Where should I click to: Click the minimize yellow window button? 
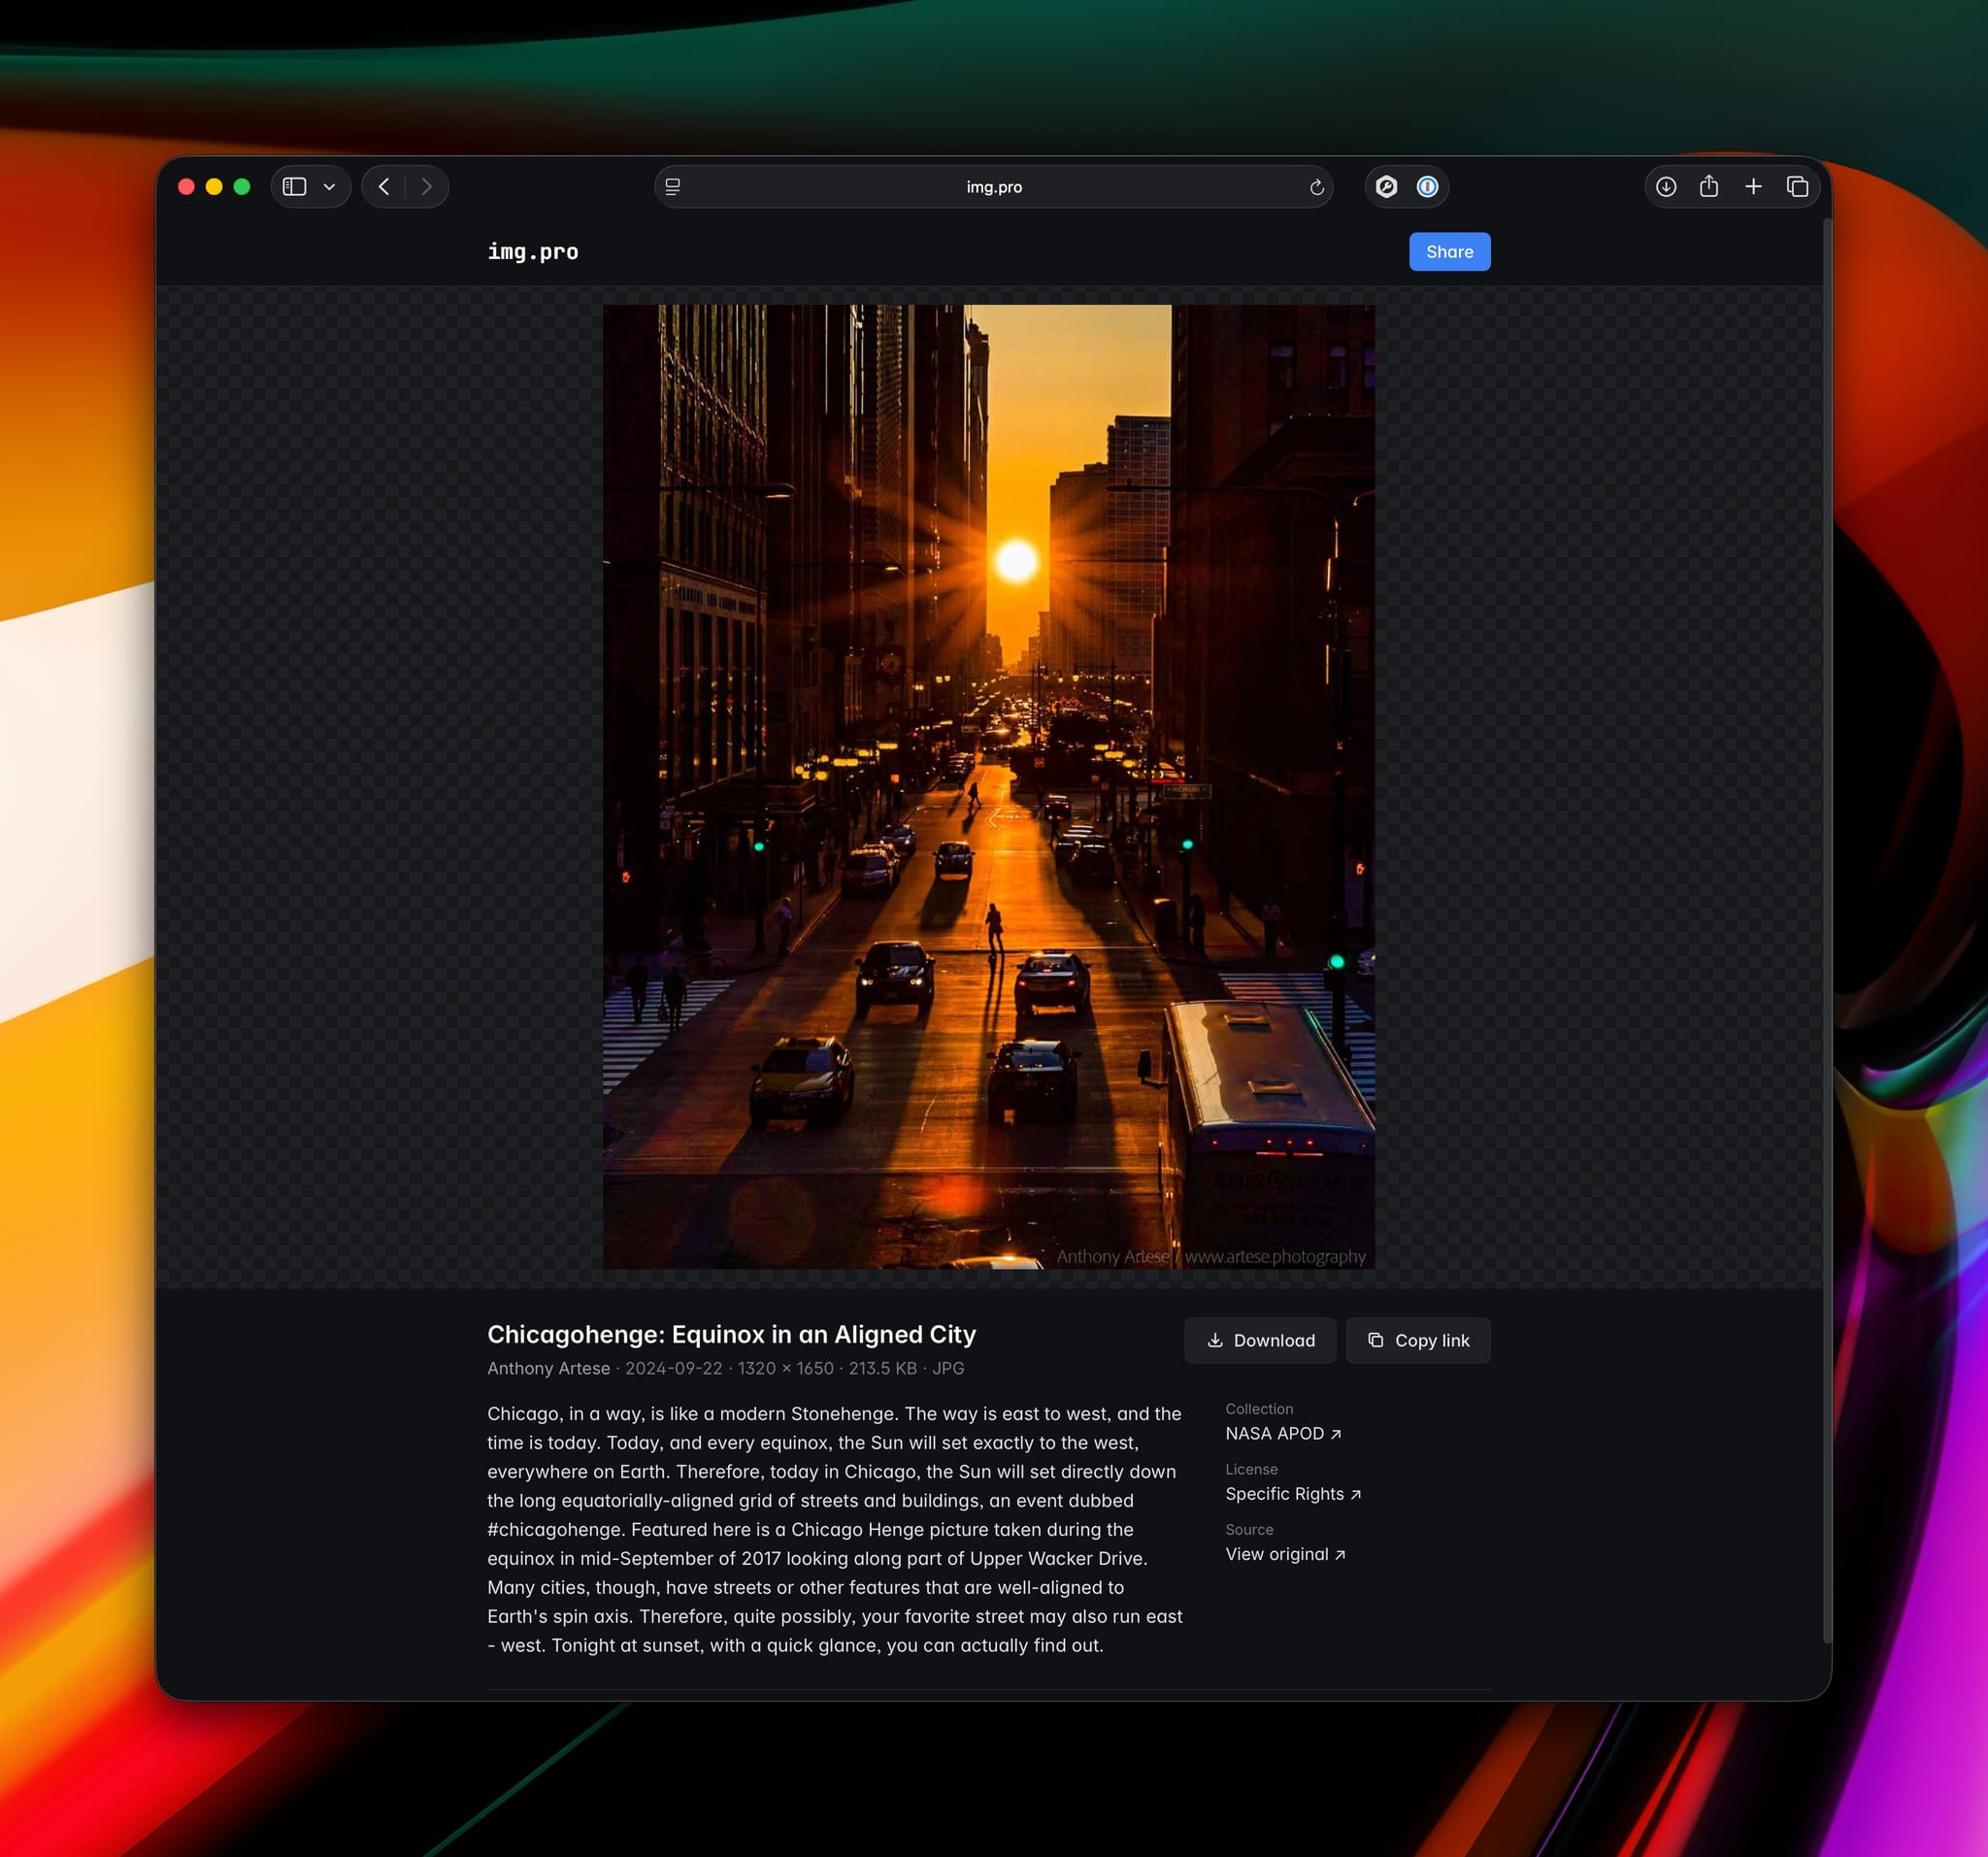click(x=214, y=187)
